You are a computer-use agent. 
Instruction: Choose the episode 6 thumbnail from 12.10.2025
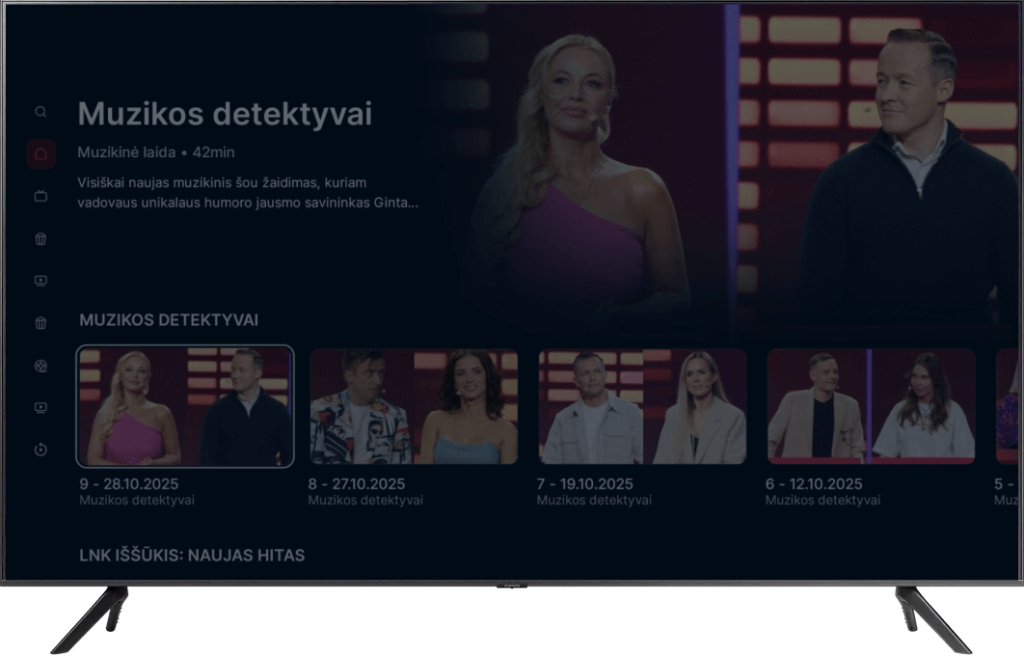pos(870,406)
